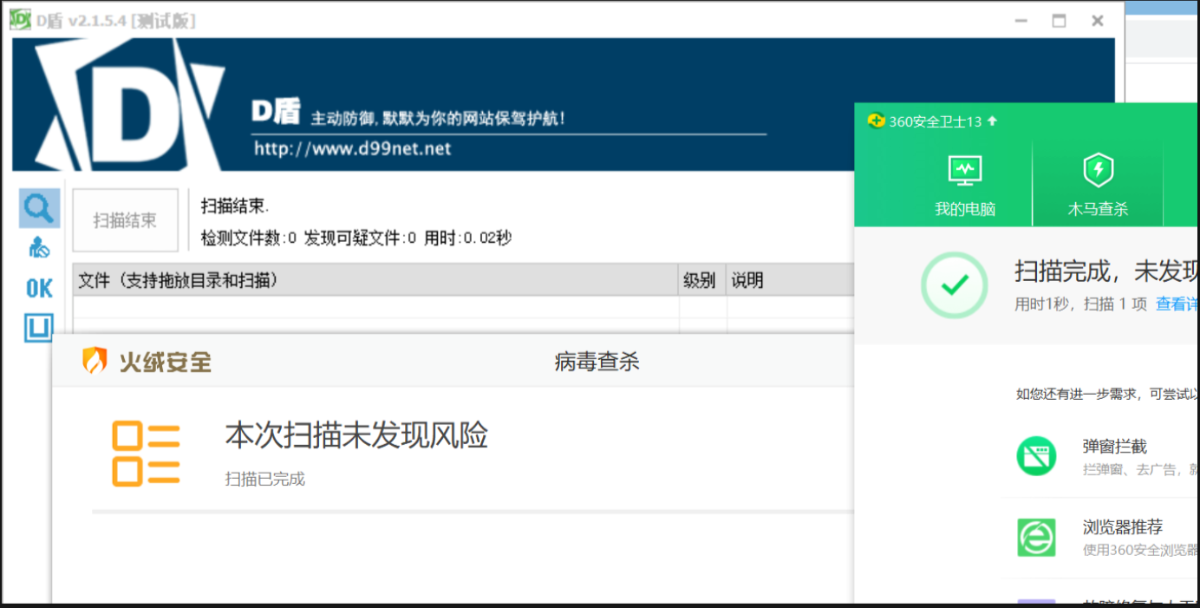Viewport: 1200px width, 608px height.
Task: Sort by 级别 column header
Action: (x=702, y=280)
